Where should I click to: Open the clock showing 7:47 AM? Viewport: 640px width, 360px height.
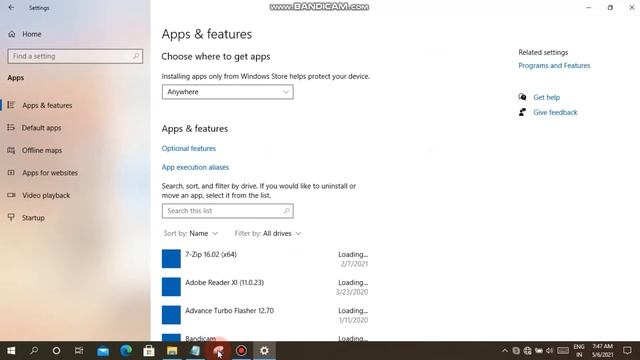coord(602,351)
